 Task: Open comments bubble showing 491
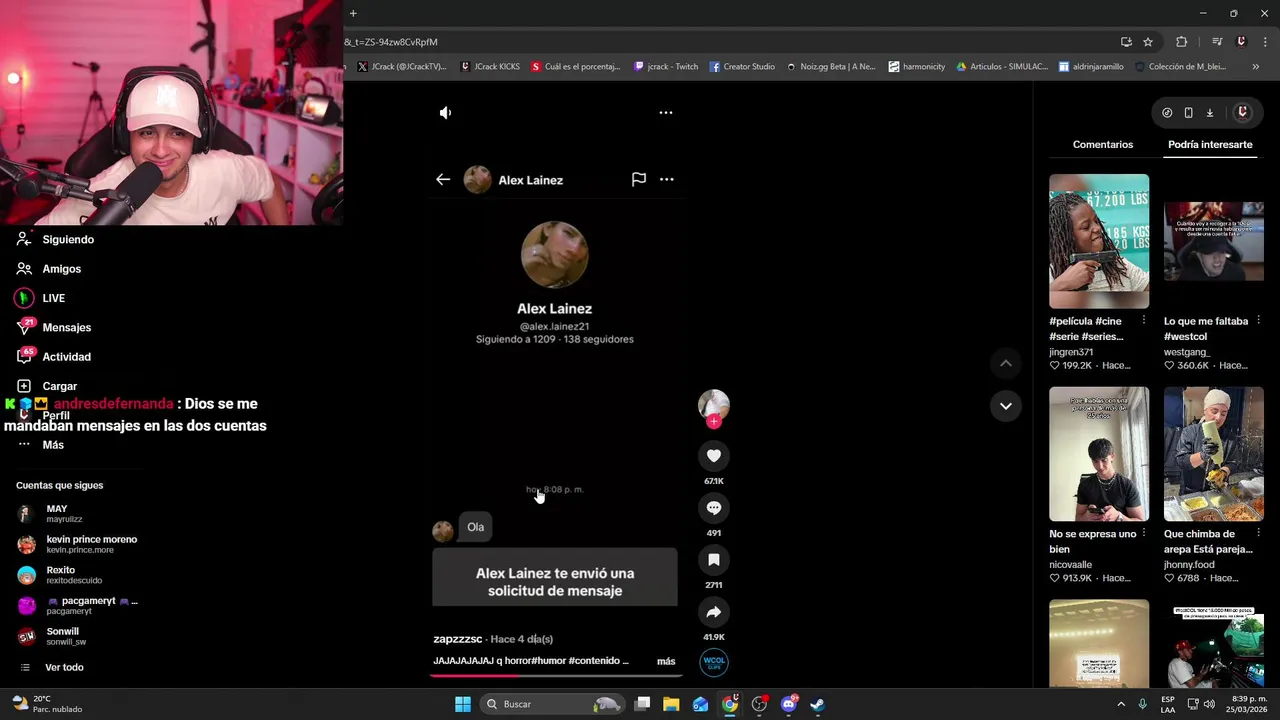(x=714, y=508)
